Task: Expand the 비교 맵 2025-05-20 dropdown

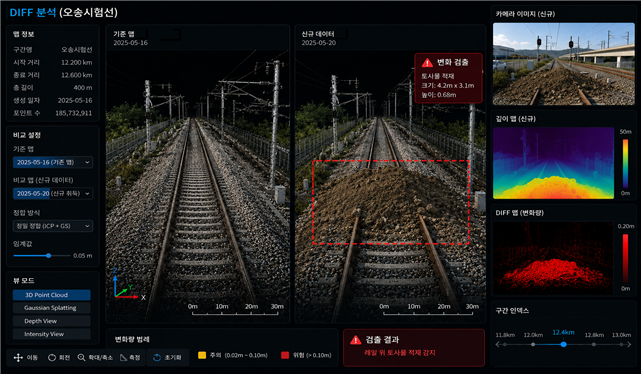Action: 53,194
